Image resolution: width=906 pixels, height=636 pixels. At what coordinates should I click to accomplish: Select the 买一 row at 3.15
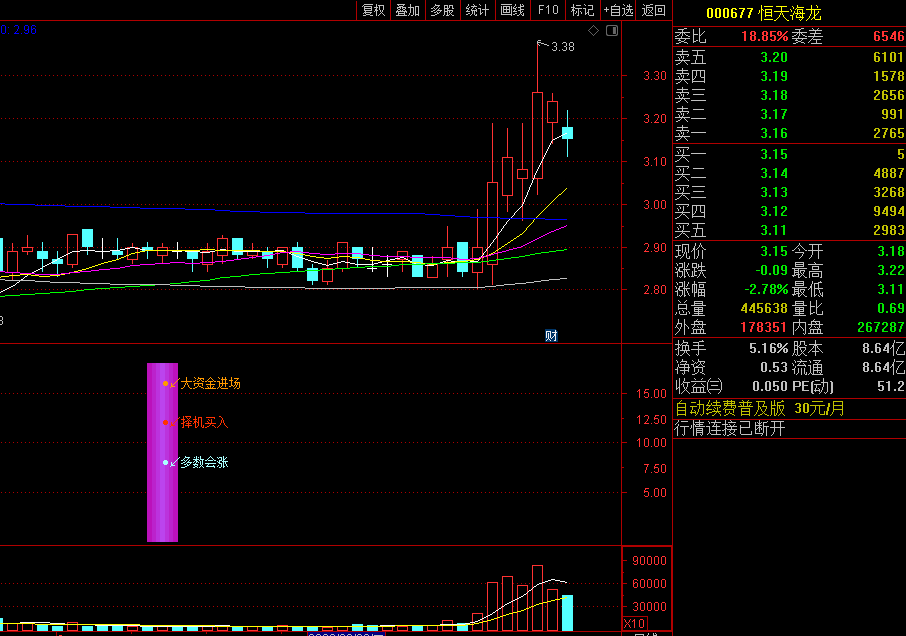(789, 154)
